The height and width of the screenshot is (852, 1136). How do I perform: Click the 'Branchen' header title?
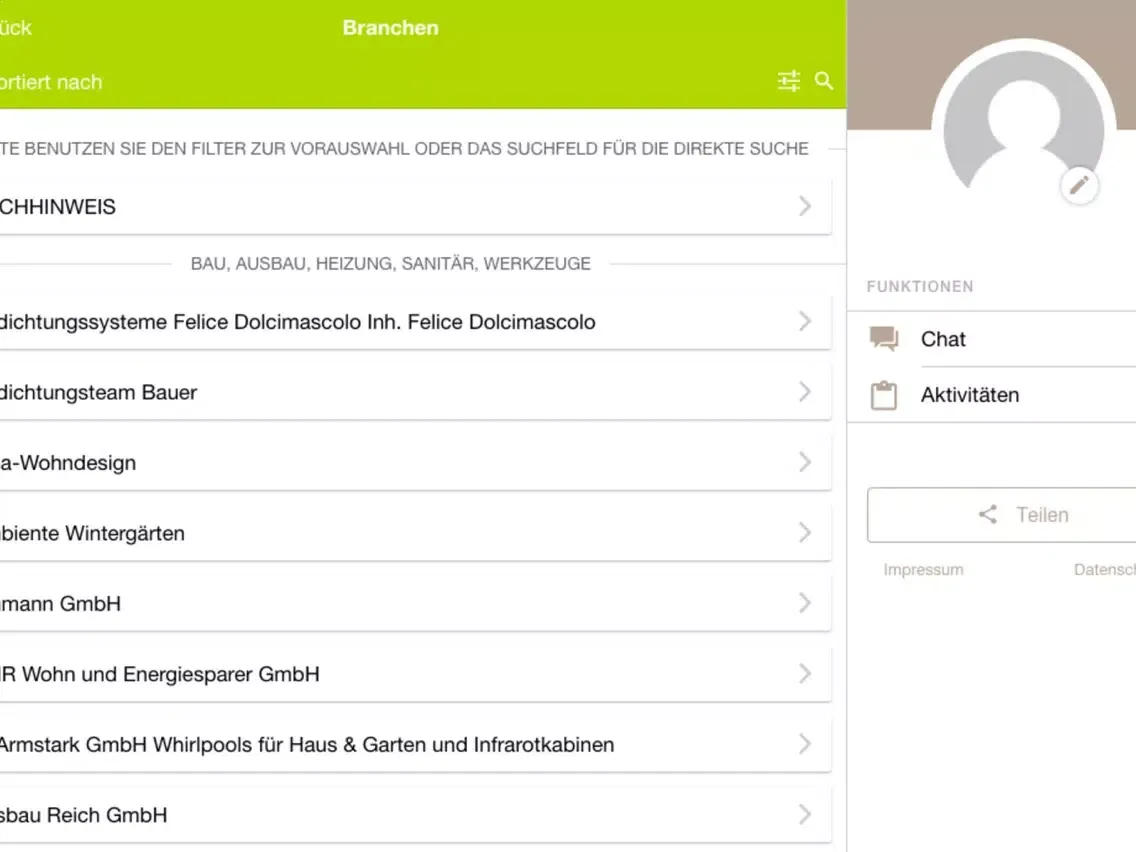click(390, 28)
